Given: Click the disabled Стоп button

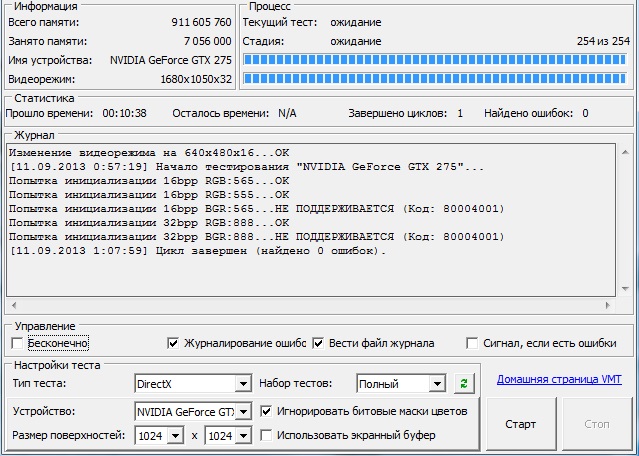Looking at the screenshot, I should [x=597, y=424].
